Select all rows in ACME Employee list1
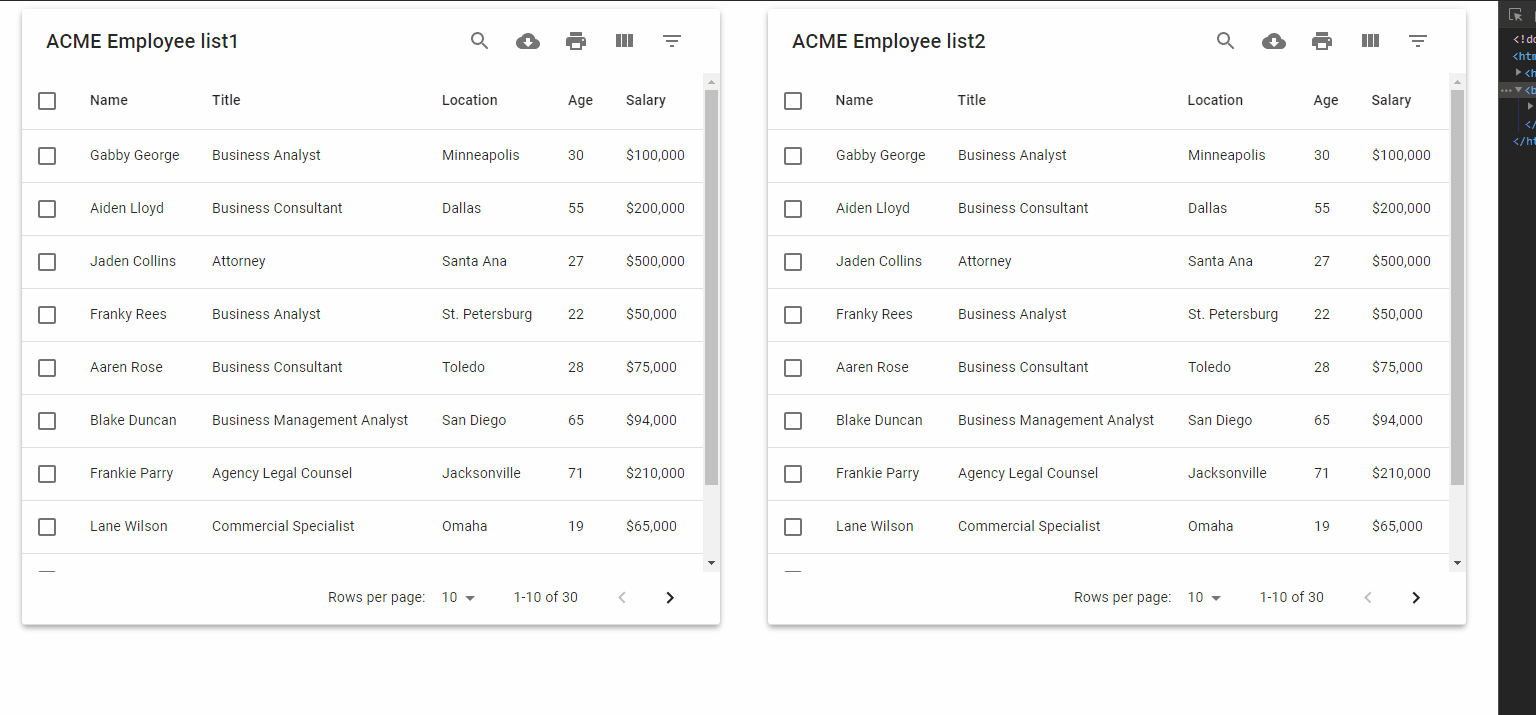Screen dimensions: 1536x715 pos(47,100)
